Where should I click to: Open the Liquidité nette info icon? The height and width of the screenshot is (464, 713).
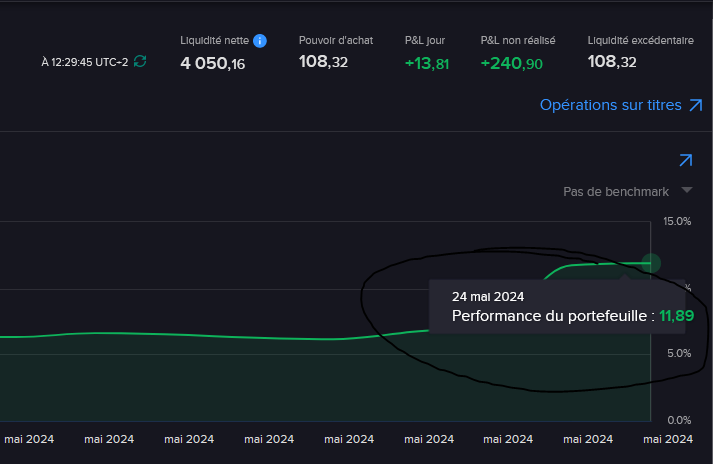tap(260, 41)
